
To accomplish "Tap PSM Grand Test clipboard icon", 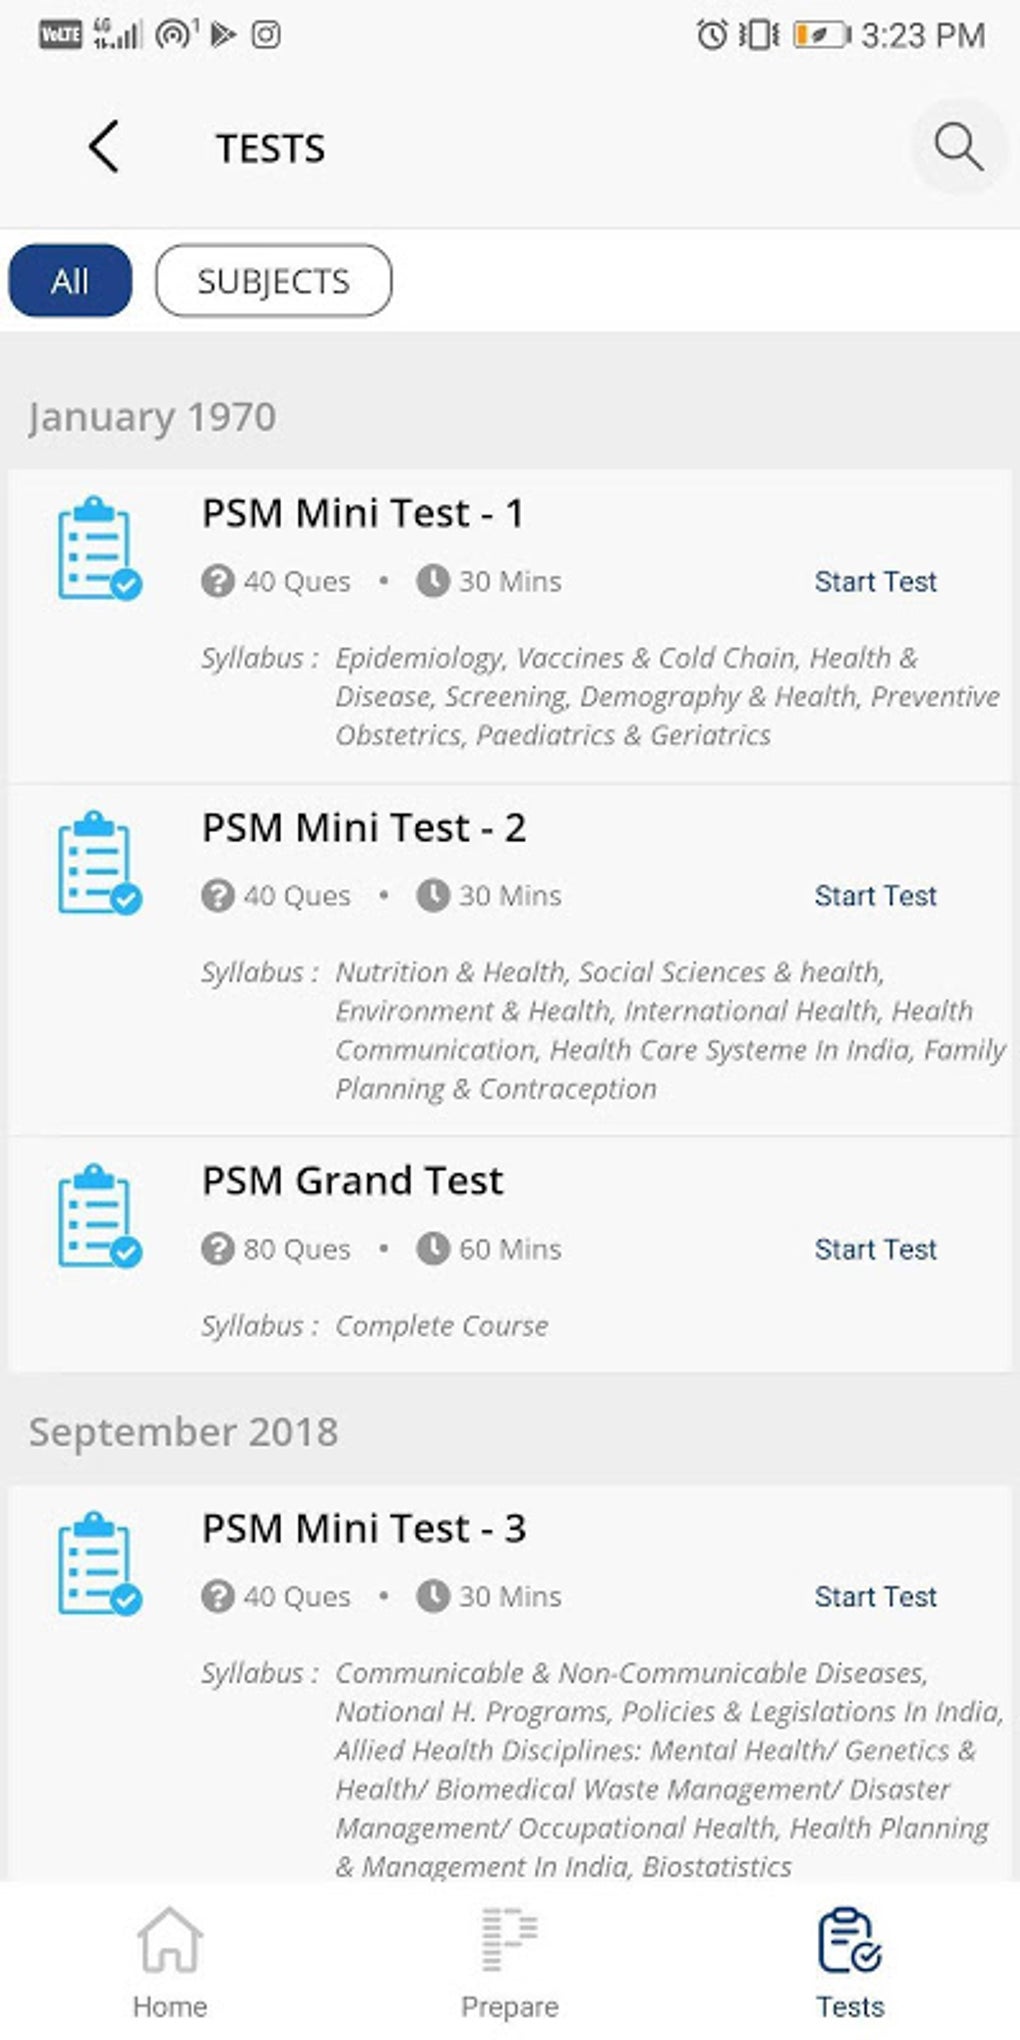I will (99, 1216).
